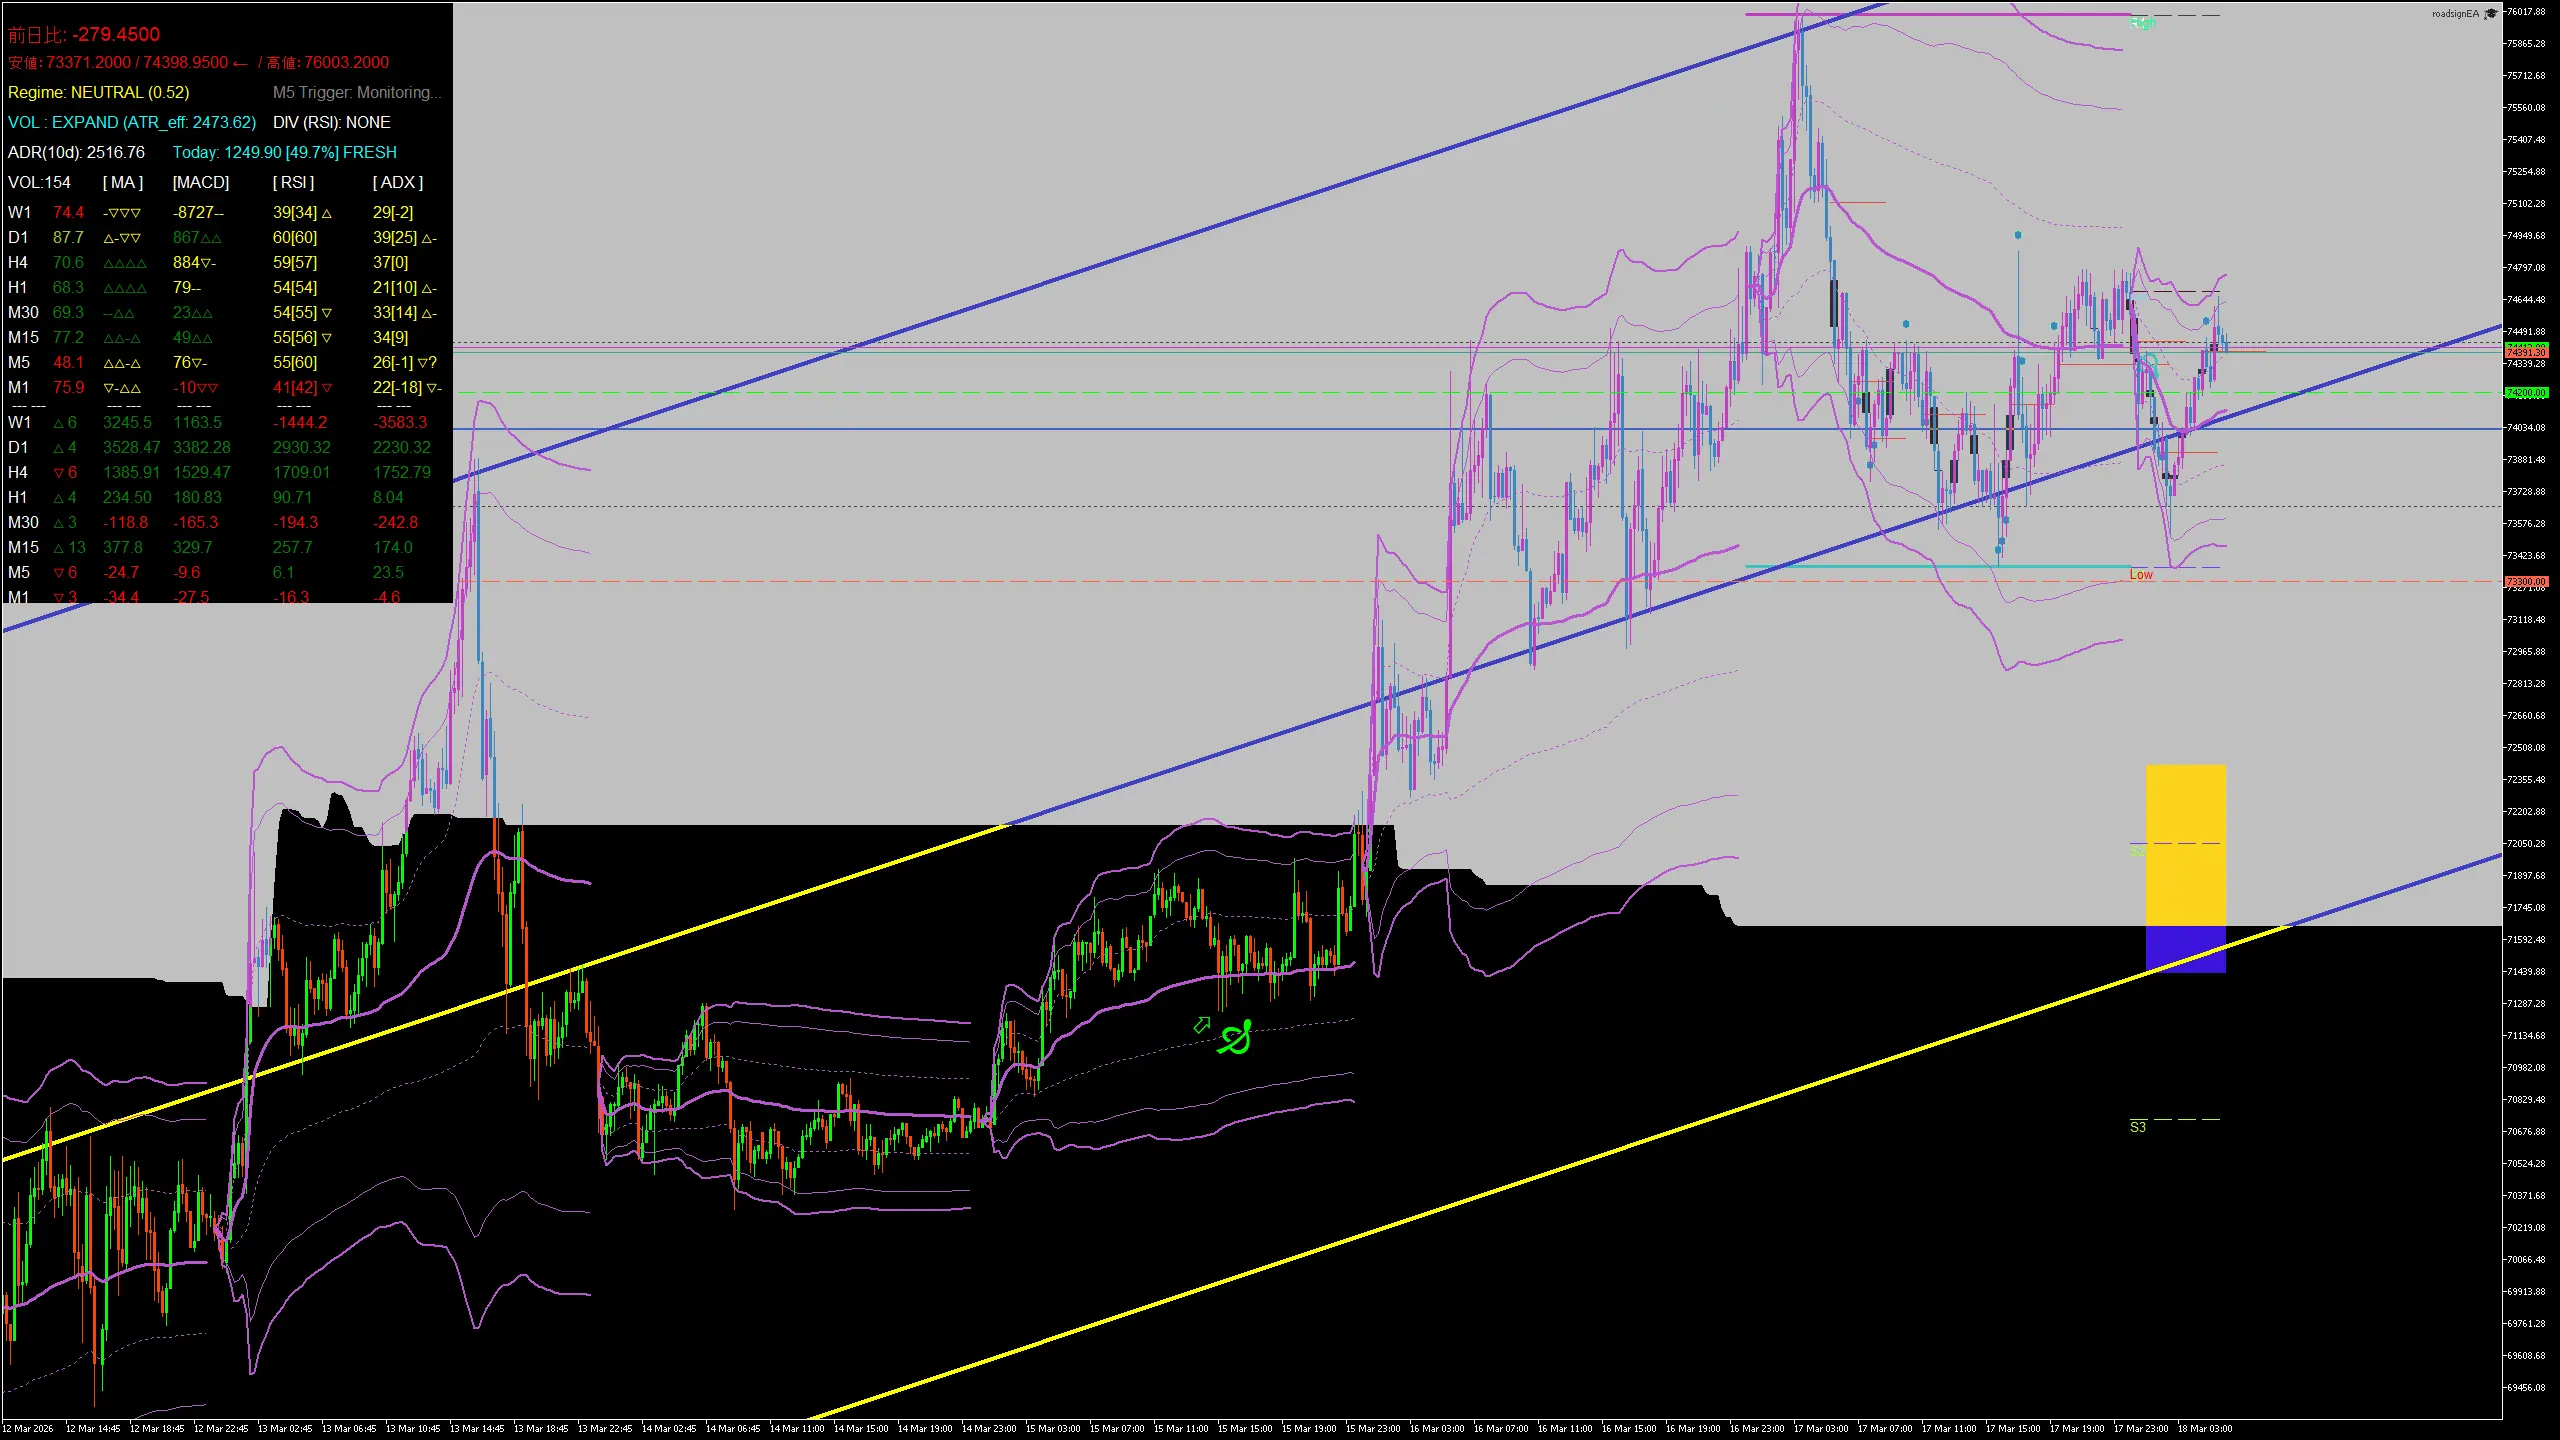Click the DIV (RSI): NONE label
2560x1440 pixels.
(332, 122)
